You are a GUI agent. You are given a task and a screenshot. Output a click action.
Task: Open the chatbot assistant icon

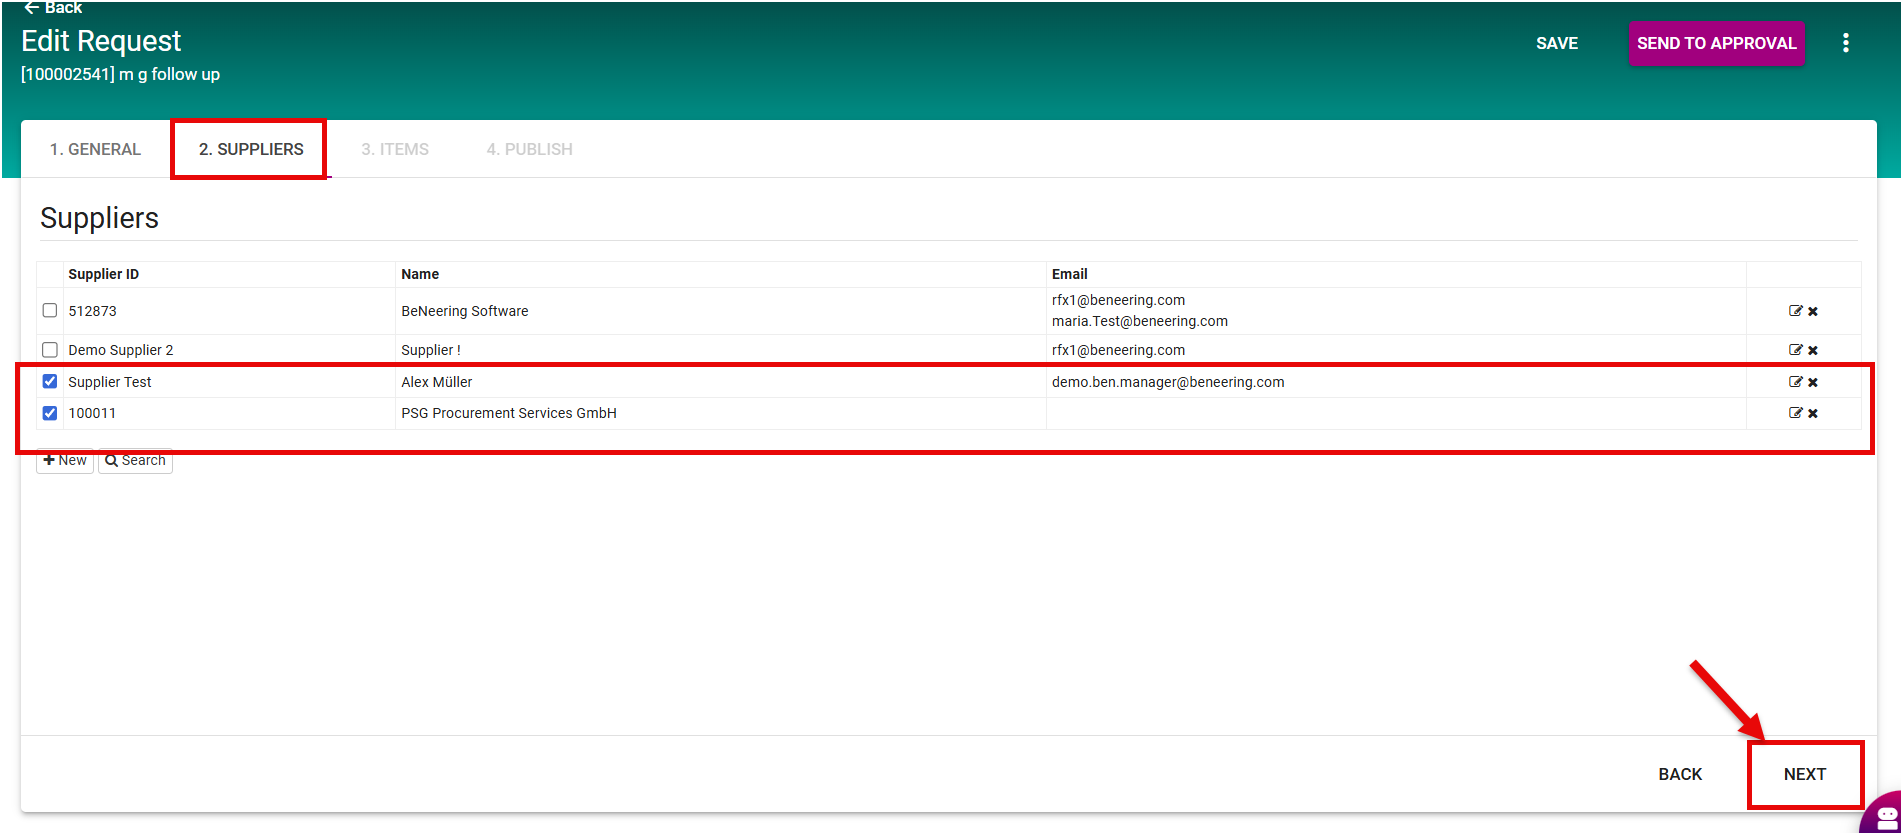(1885, 815)
